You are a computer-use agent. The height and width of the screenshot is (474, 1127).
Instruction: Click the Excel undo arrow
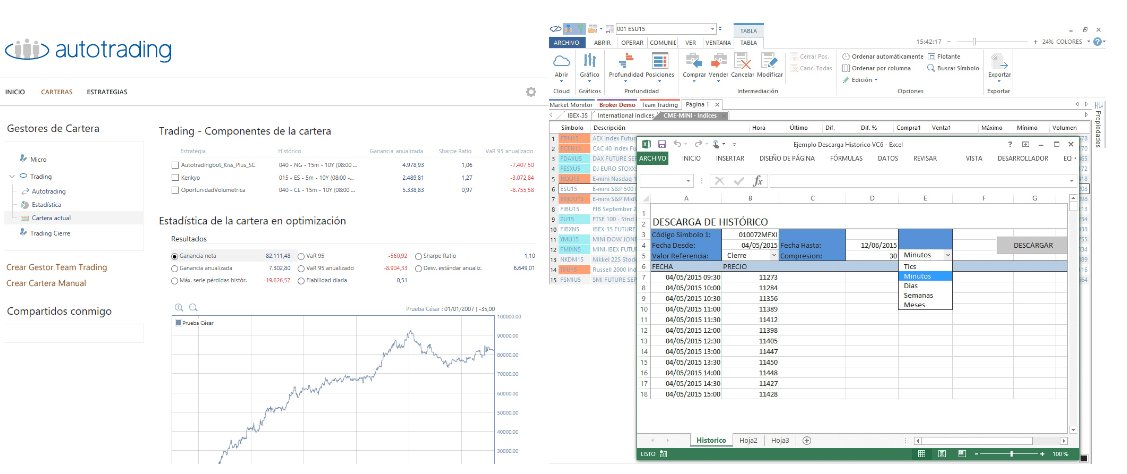click(x=677, y=144)
